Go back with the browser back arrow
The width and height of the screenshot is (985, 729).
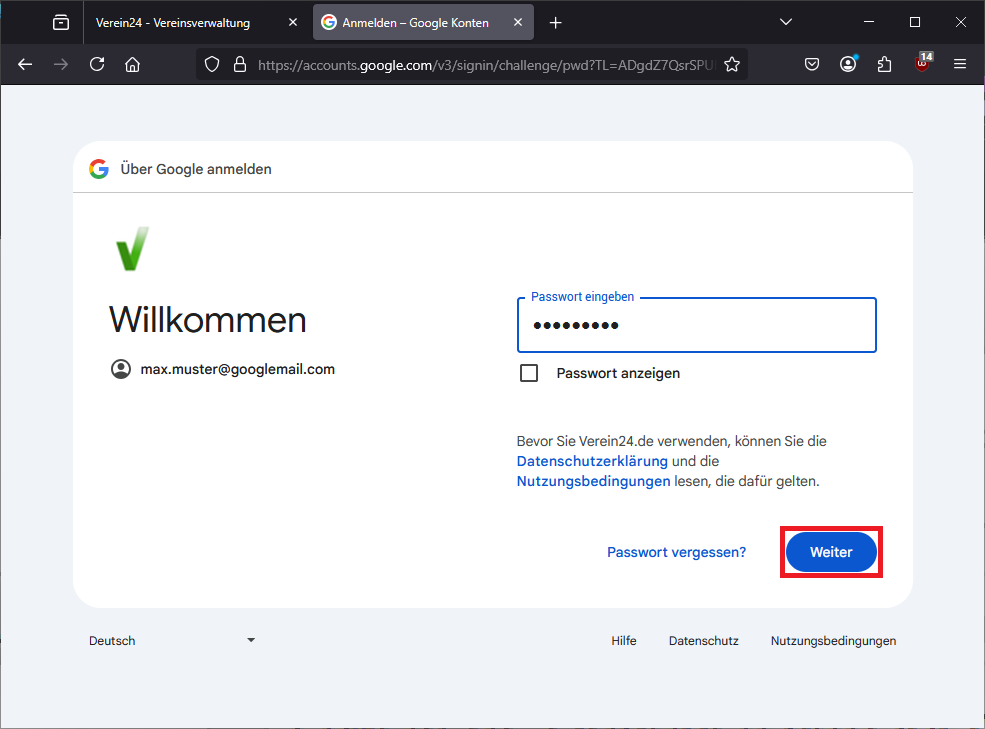[25, 64]
